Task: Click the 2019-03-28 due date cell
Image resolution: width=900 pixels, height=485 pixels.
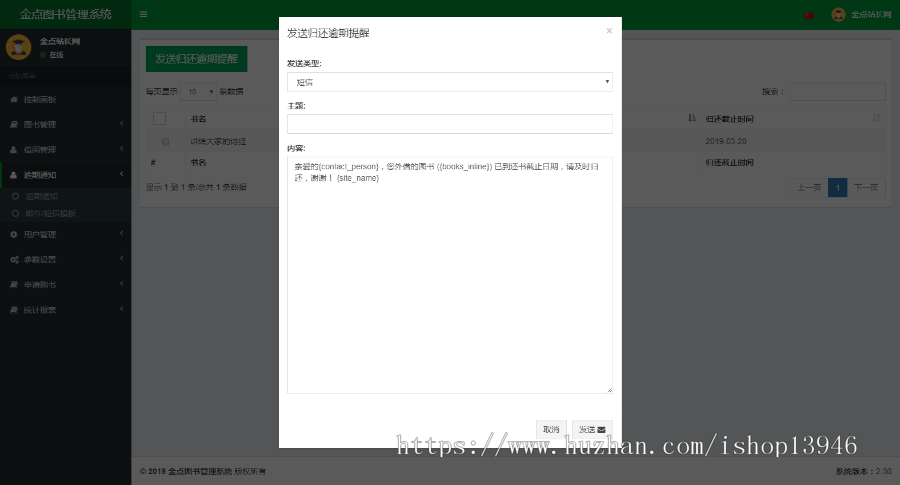Action: click(x=726, y=141)
